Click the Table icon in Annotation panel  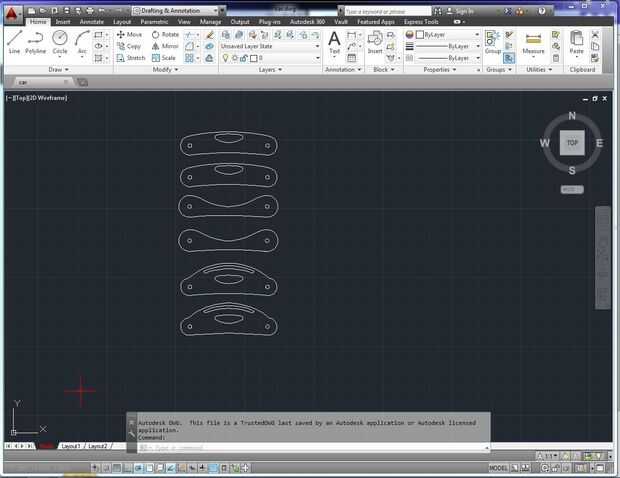point(351,58)
